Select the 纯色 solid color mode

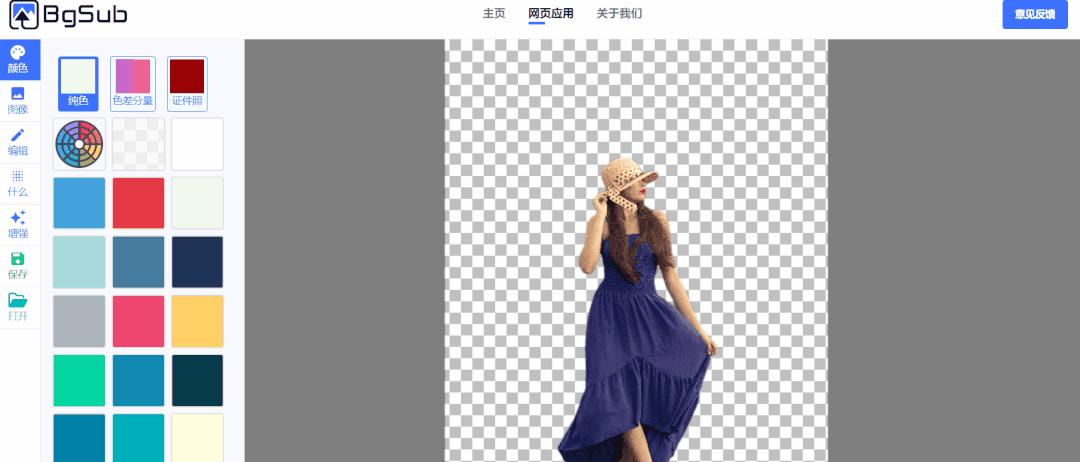[78, 83]
